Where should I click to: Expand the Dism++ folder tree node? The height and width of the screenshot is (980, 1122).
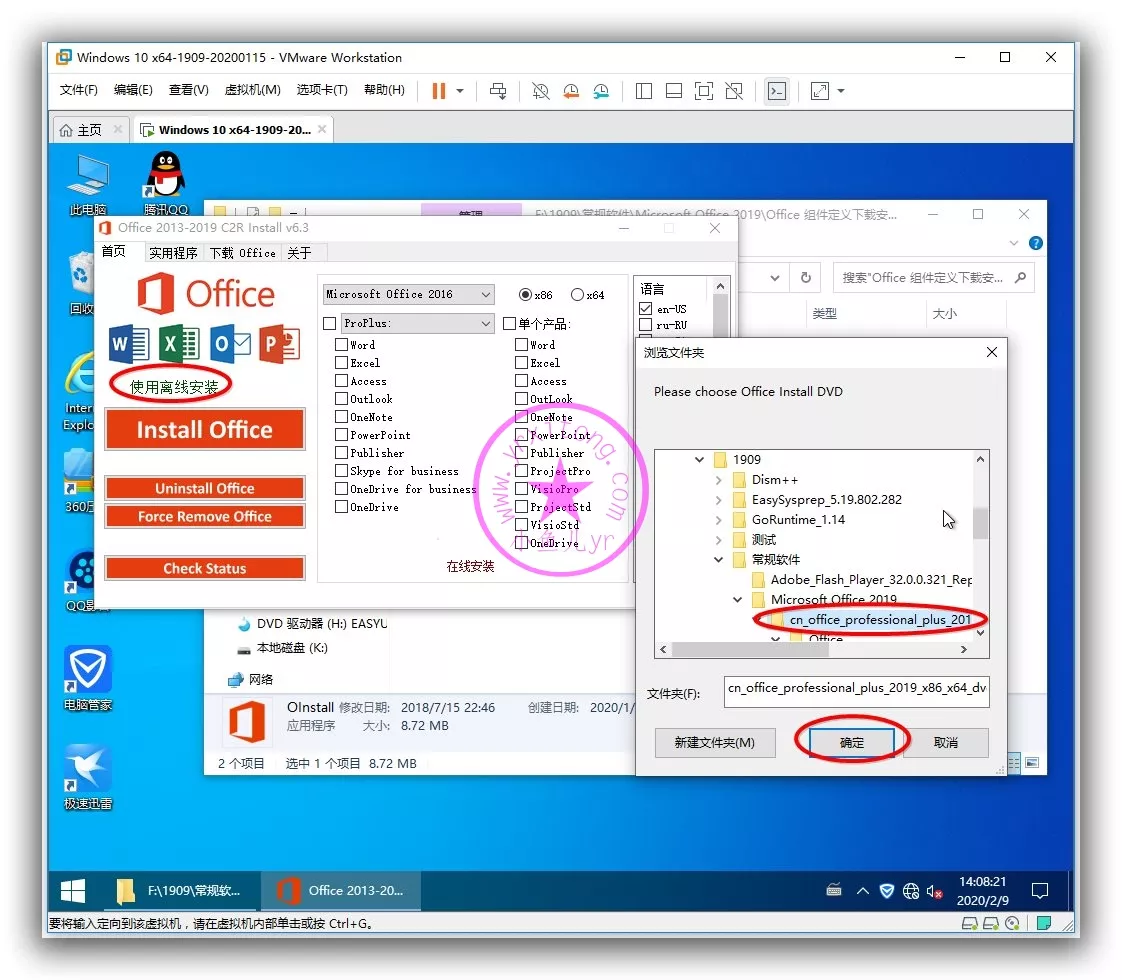[719, 480]
